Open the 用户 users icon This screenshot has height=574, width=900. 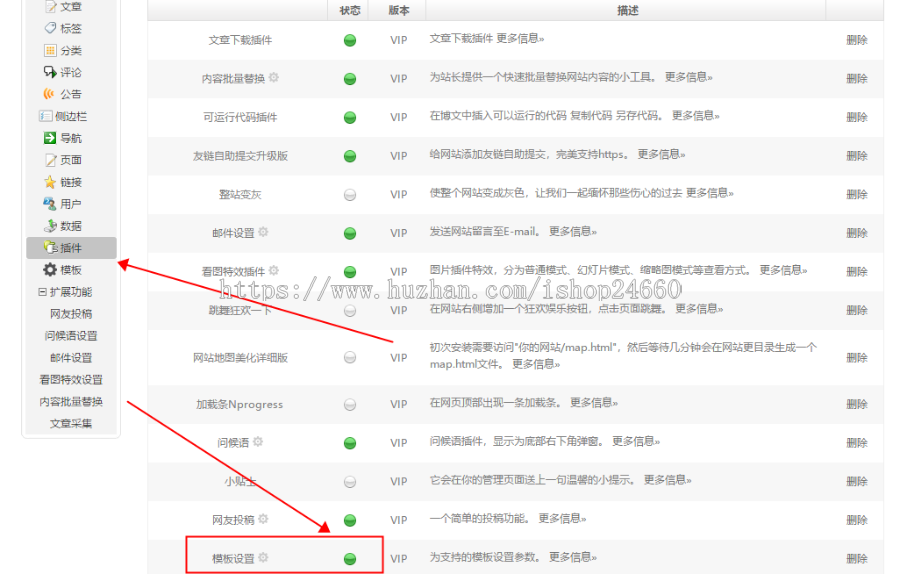coord(51,204)
